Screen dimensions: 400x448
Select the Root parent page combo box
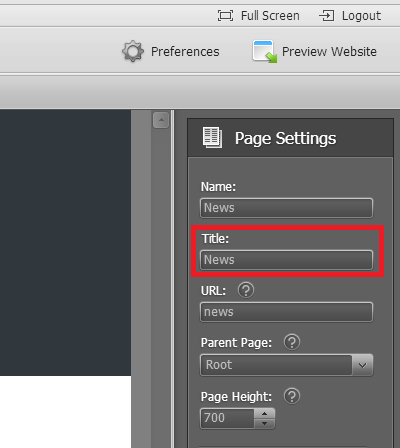pos(286,365)
